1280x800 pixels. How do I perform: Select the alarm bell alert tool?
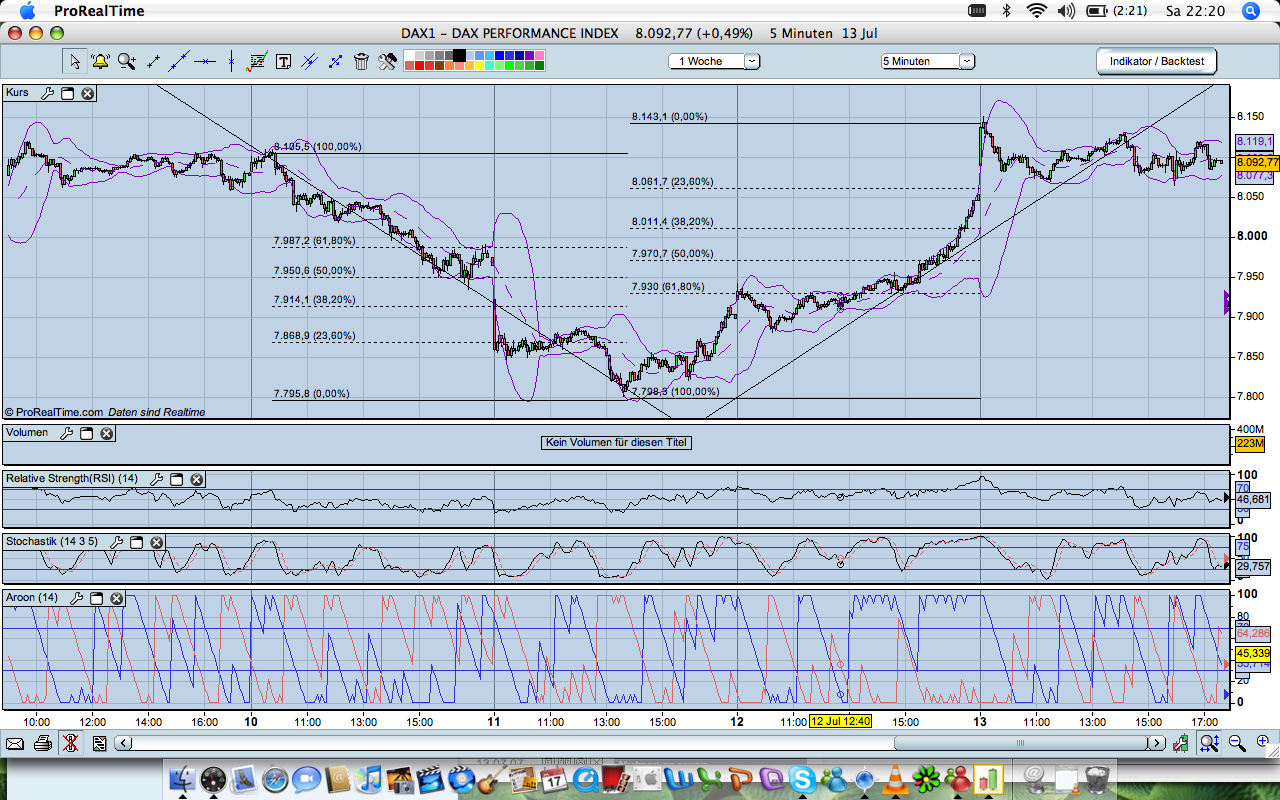pyautogui.click(x=100, y=61)
